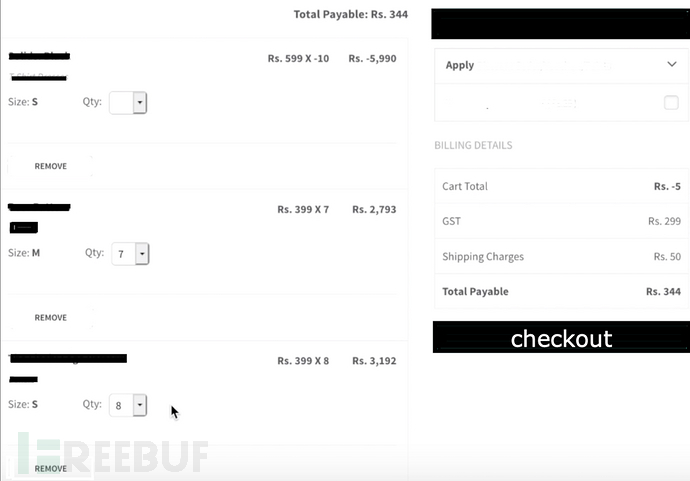
Task: Click the dropdown arrow beside quantity 8
Action: click(x=139, y=405)
